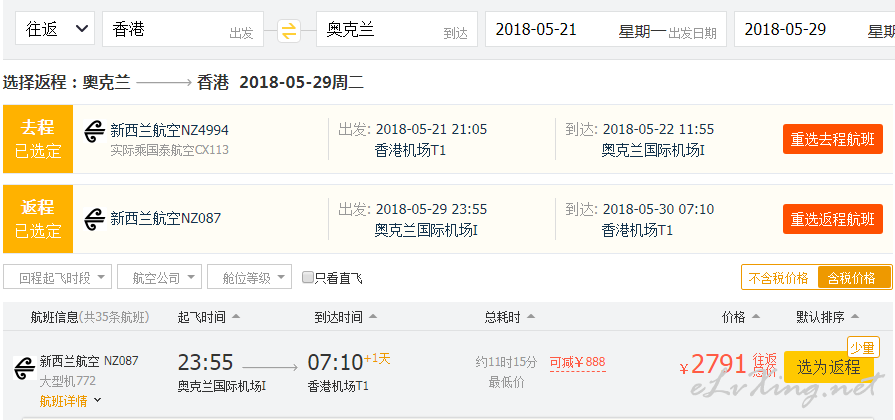Click 重选去程航班 button
The width and height of the screenshot is (895, 420).
(832, 139)
